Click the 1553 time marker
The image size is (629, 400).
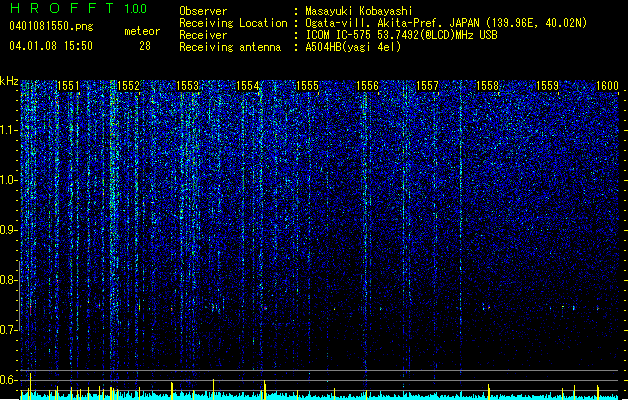coord(188,86)
